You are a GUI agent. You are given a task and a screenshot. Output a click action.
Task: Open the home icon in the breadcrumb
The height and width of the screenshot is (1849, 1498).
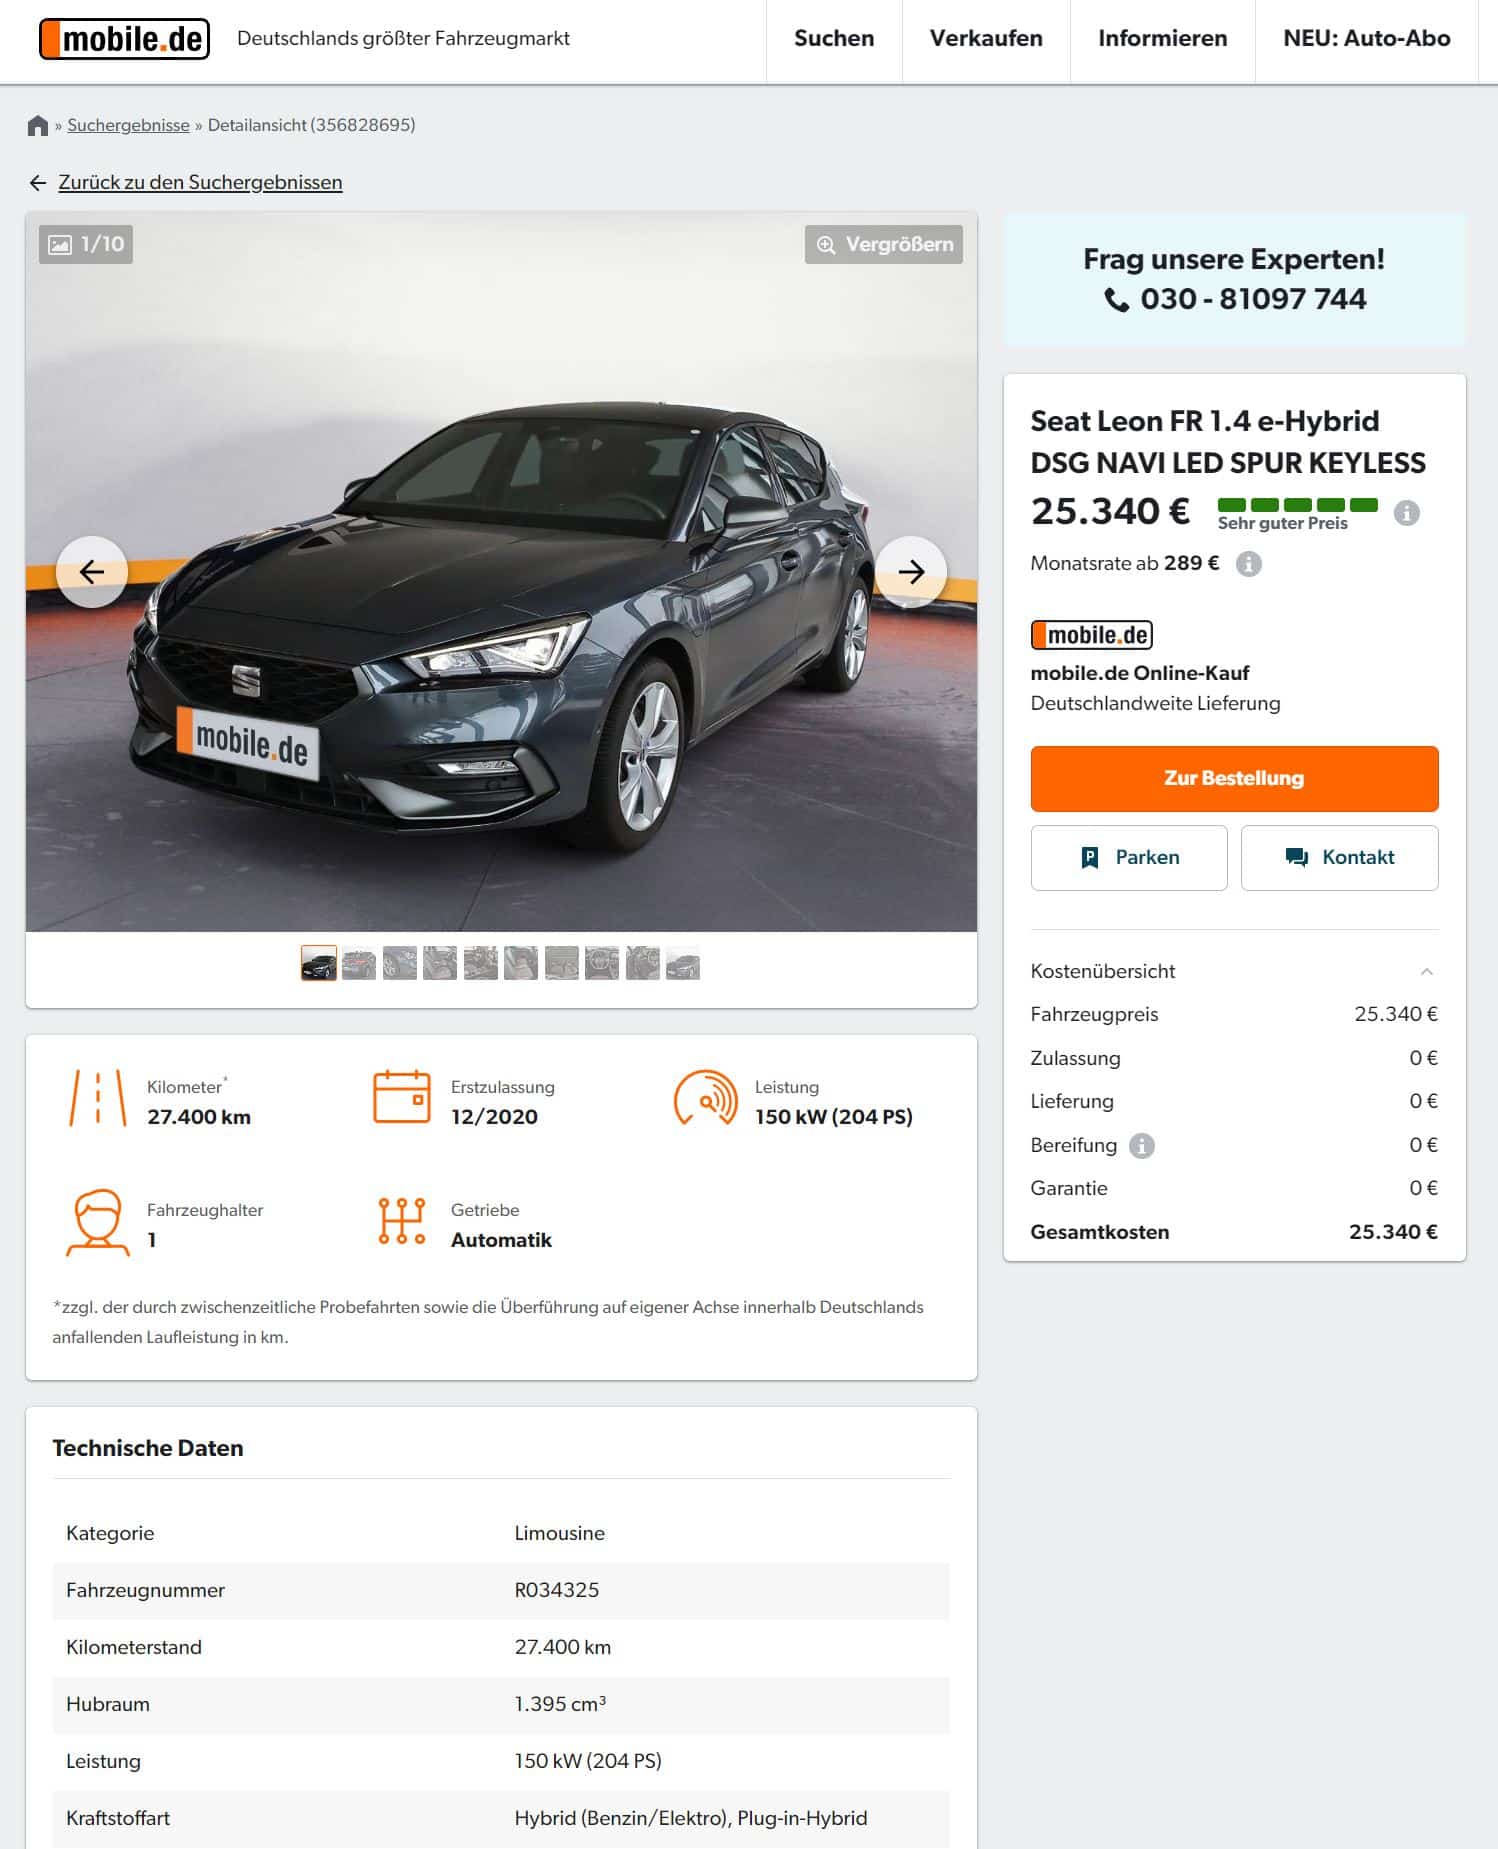click(x=38, y=125)
